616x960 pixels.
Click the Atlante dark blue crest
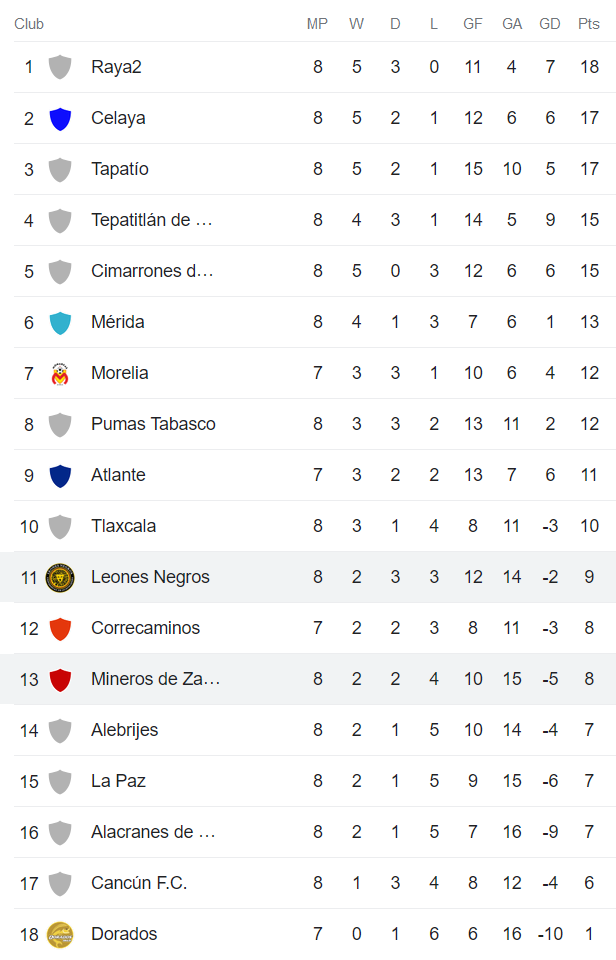pos(60,475)
